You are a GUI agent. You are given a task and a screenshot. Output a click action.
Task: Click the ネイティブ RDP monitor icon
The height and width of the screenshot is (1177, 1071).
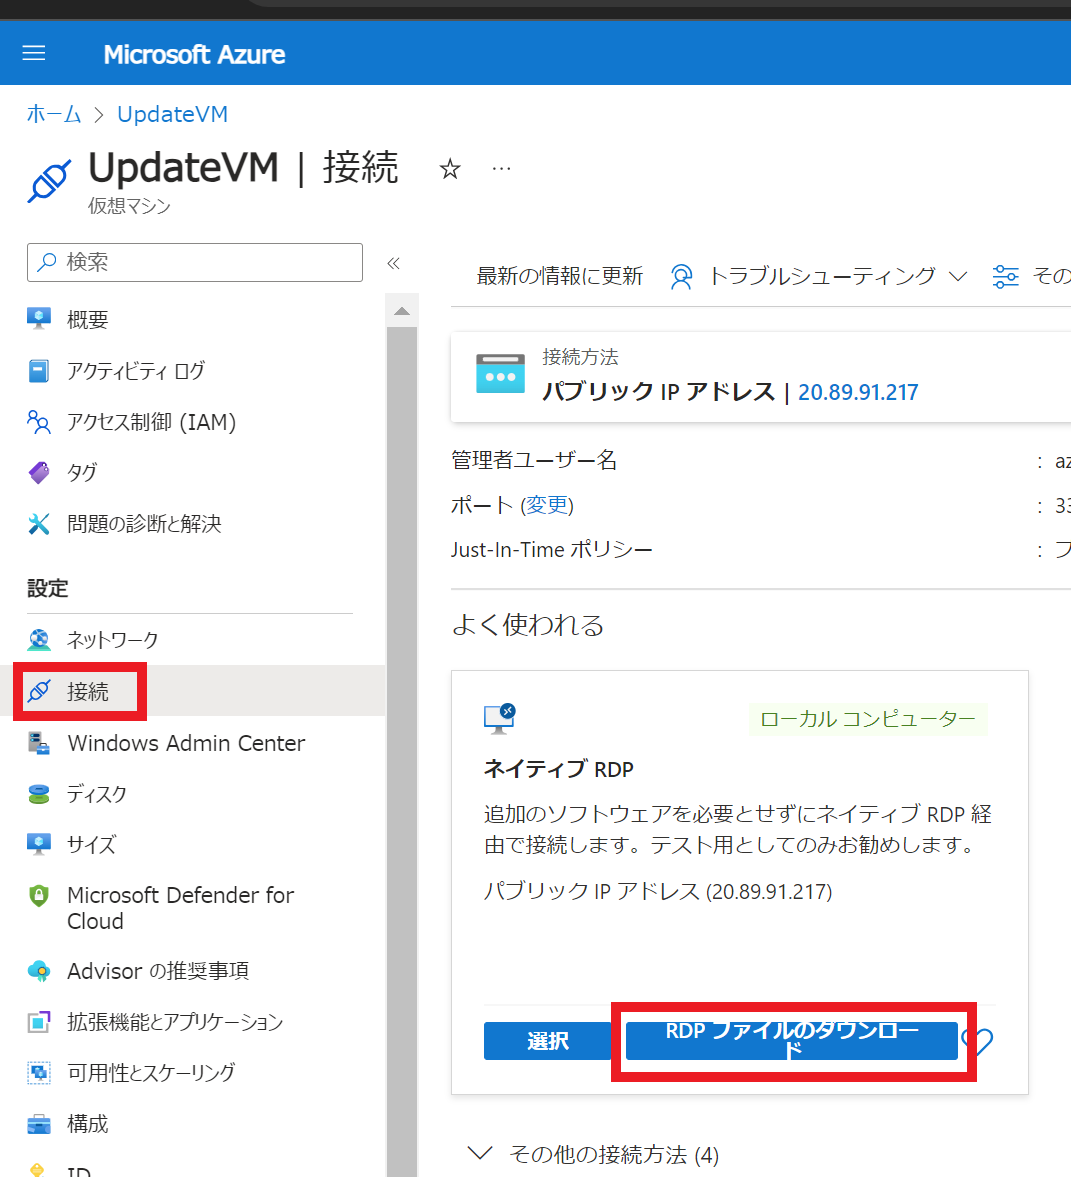pyautogui.click(x=500, y=718)
